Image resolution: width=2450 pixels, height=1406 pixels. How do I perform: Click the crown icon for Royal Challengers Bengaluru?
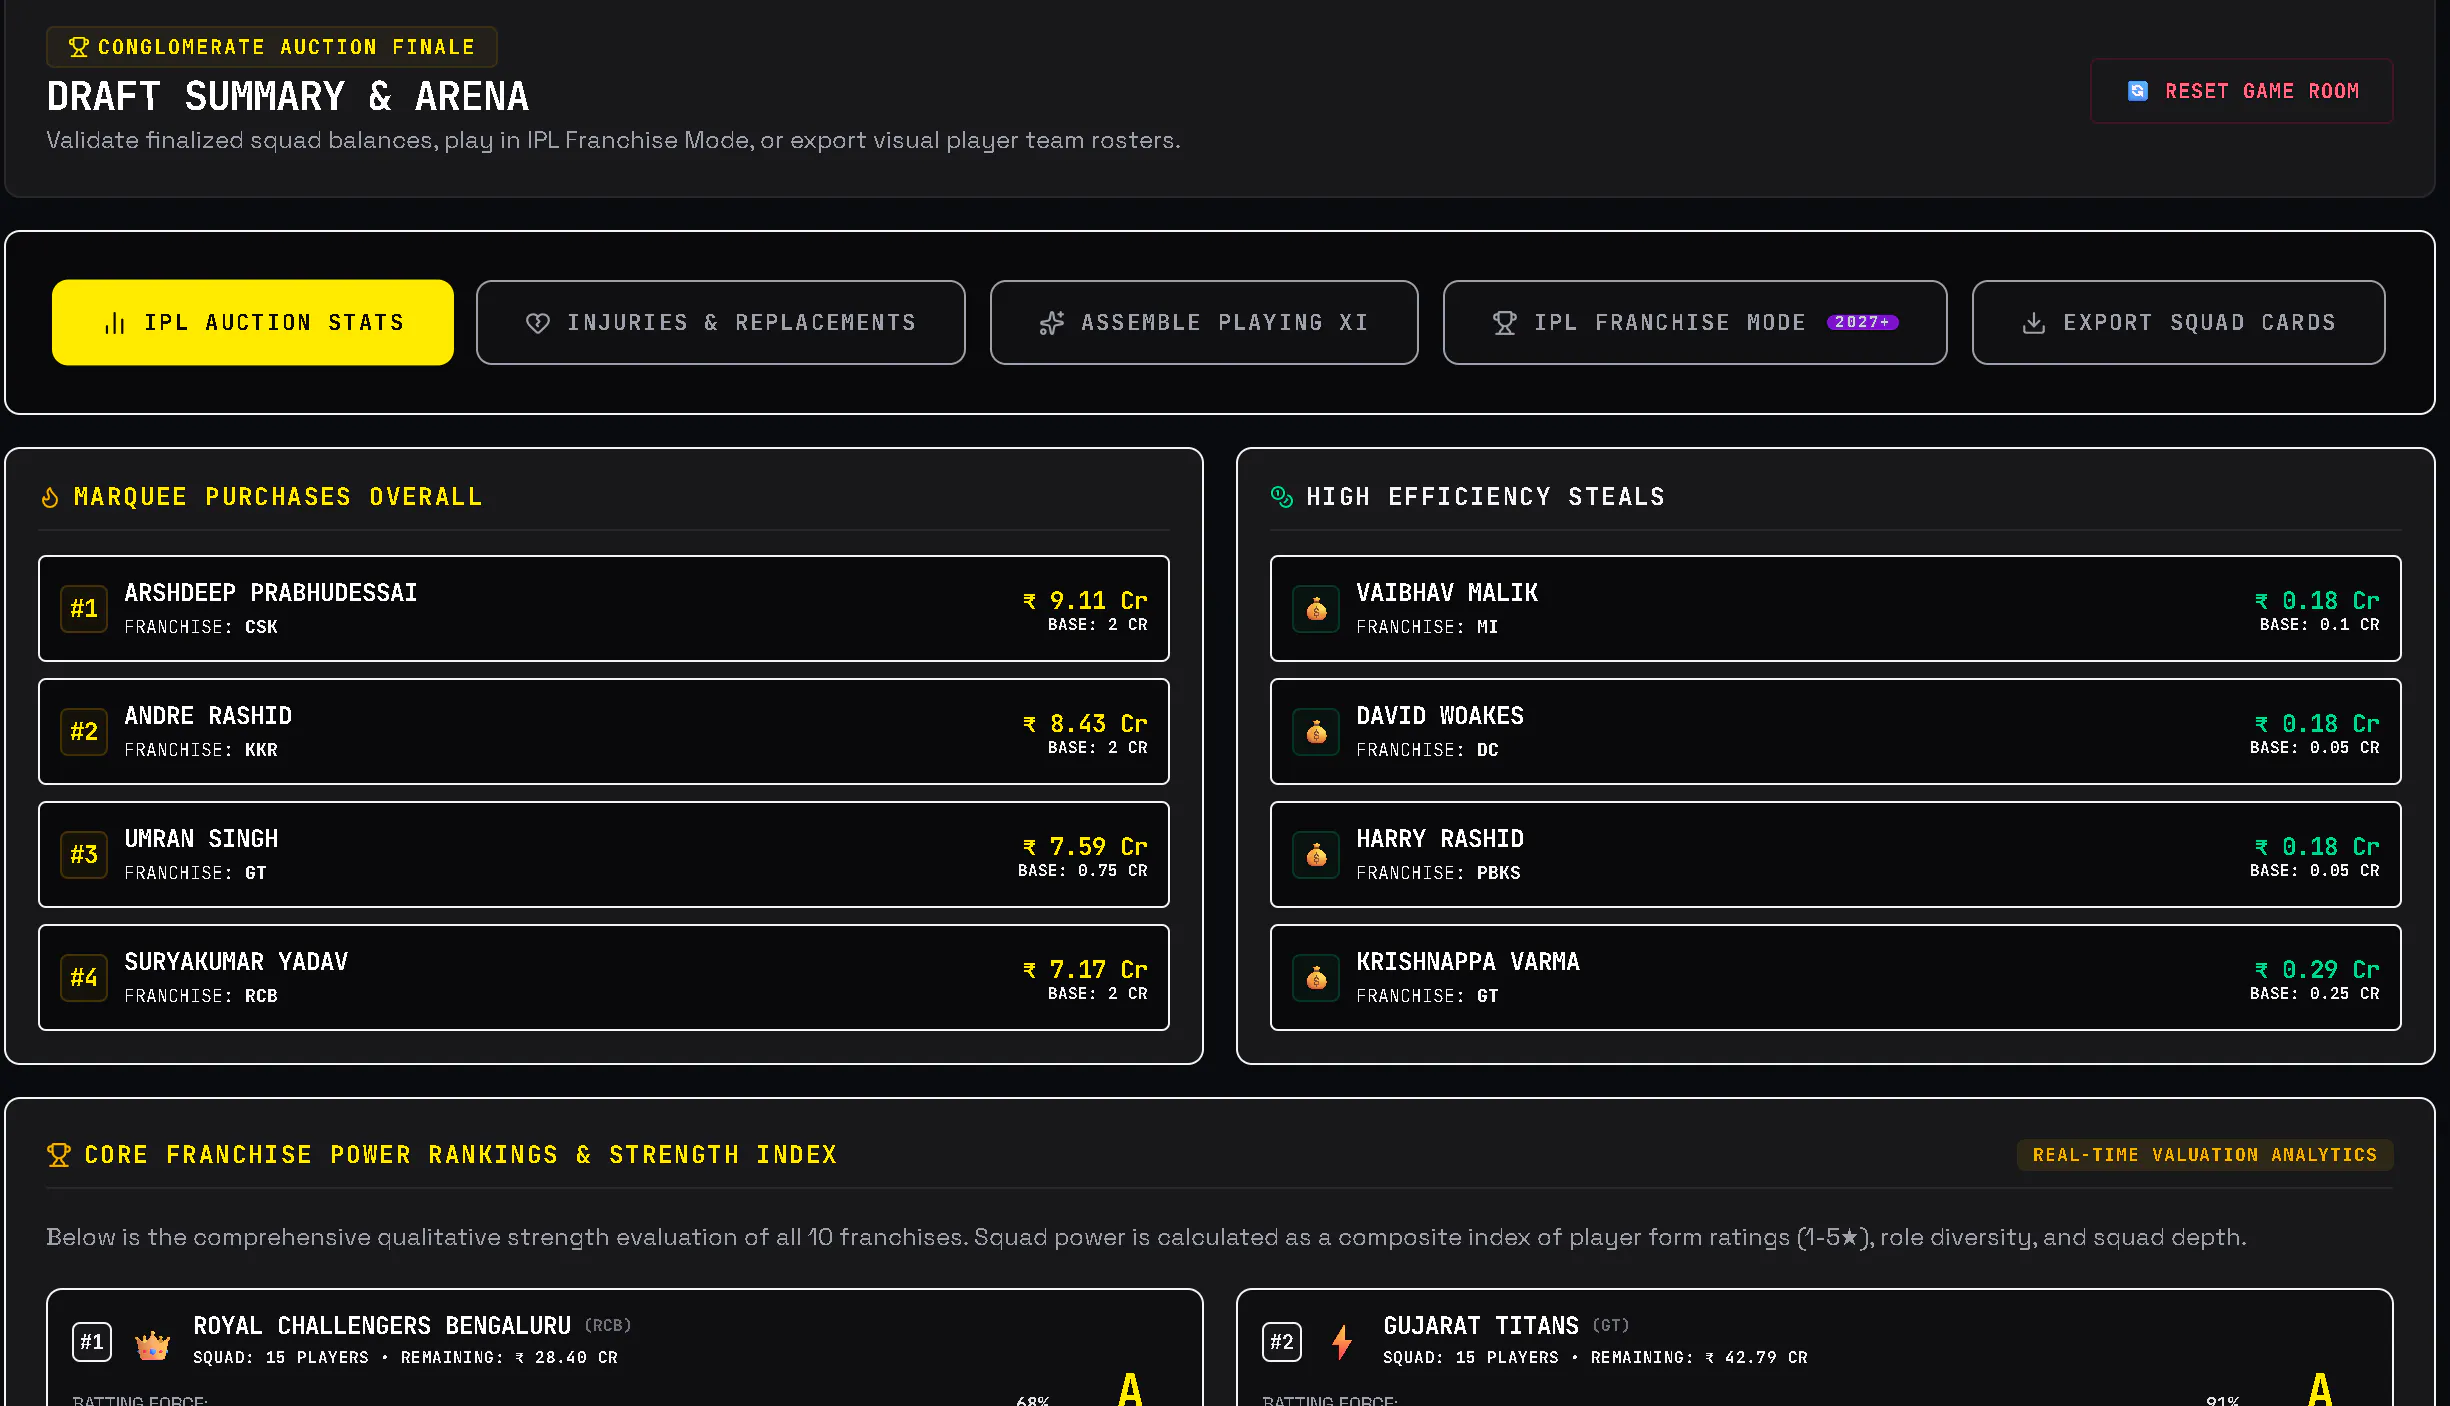(152, 1343)
